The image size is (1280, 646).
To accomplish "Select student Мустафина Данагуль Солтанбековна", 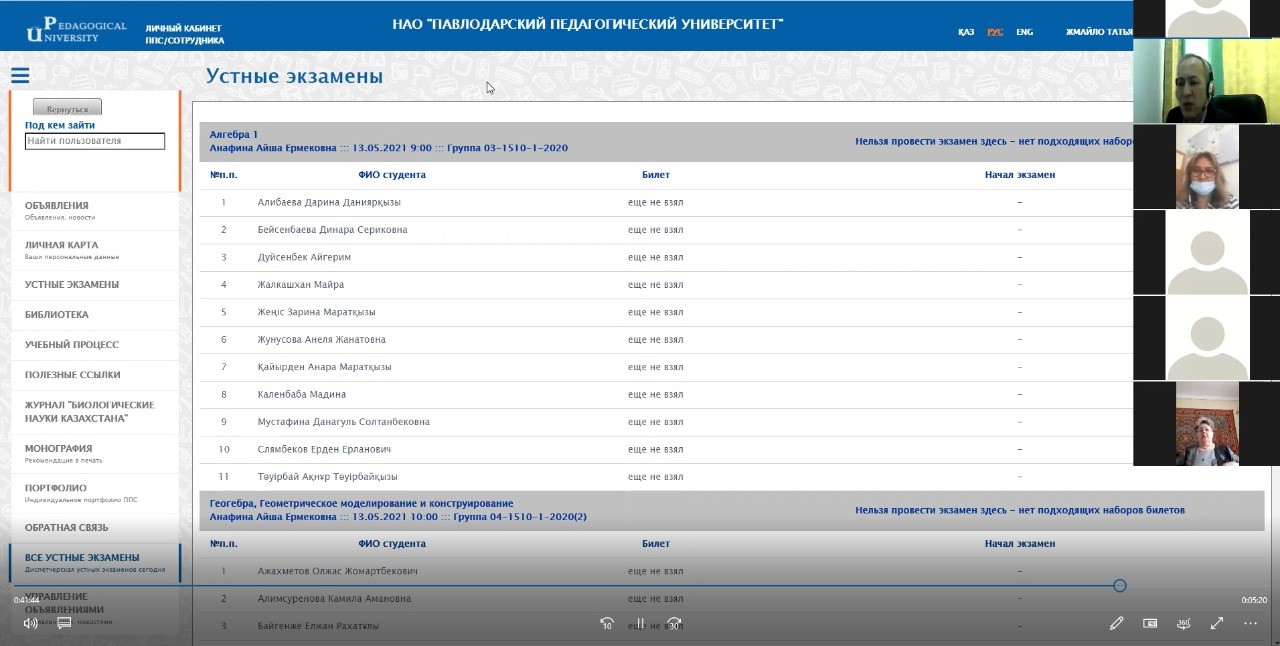I will coord(343,422).
